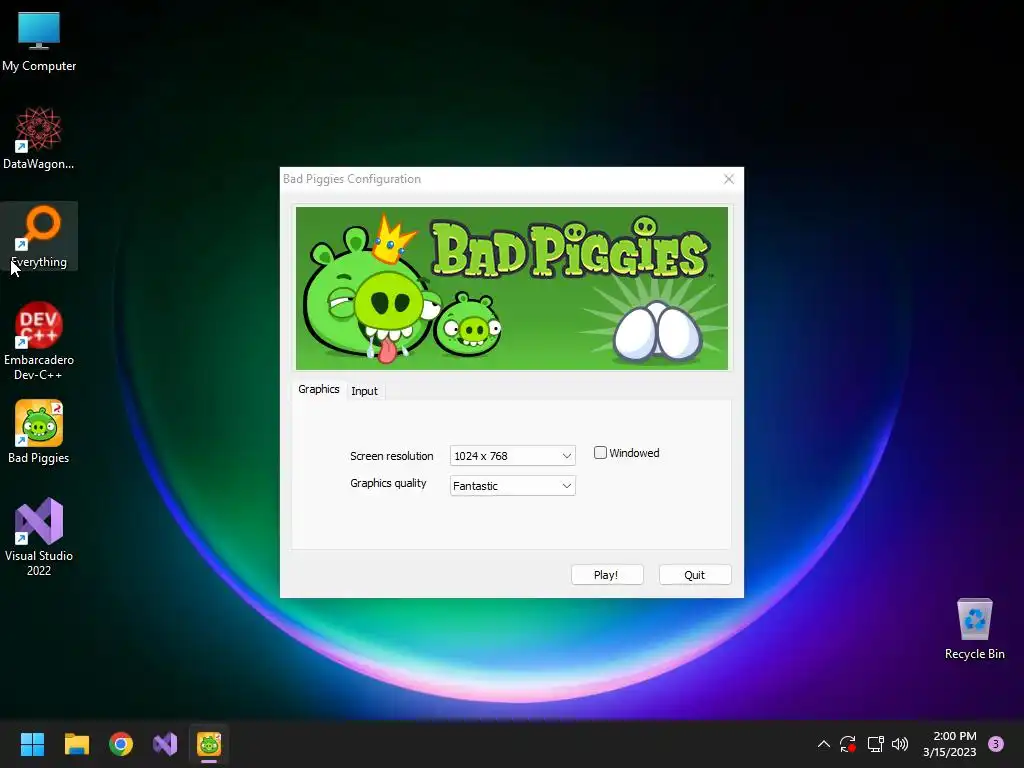Close the Bad Piggies Configuration dialog
Viewport: 1024px width, 768px height.
pyautogui.click(x=729, y=179)
